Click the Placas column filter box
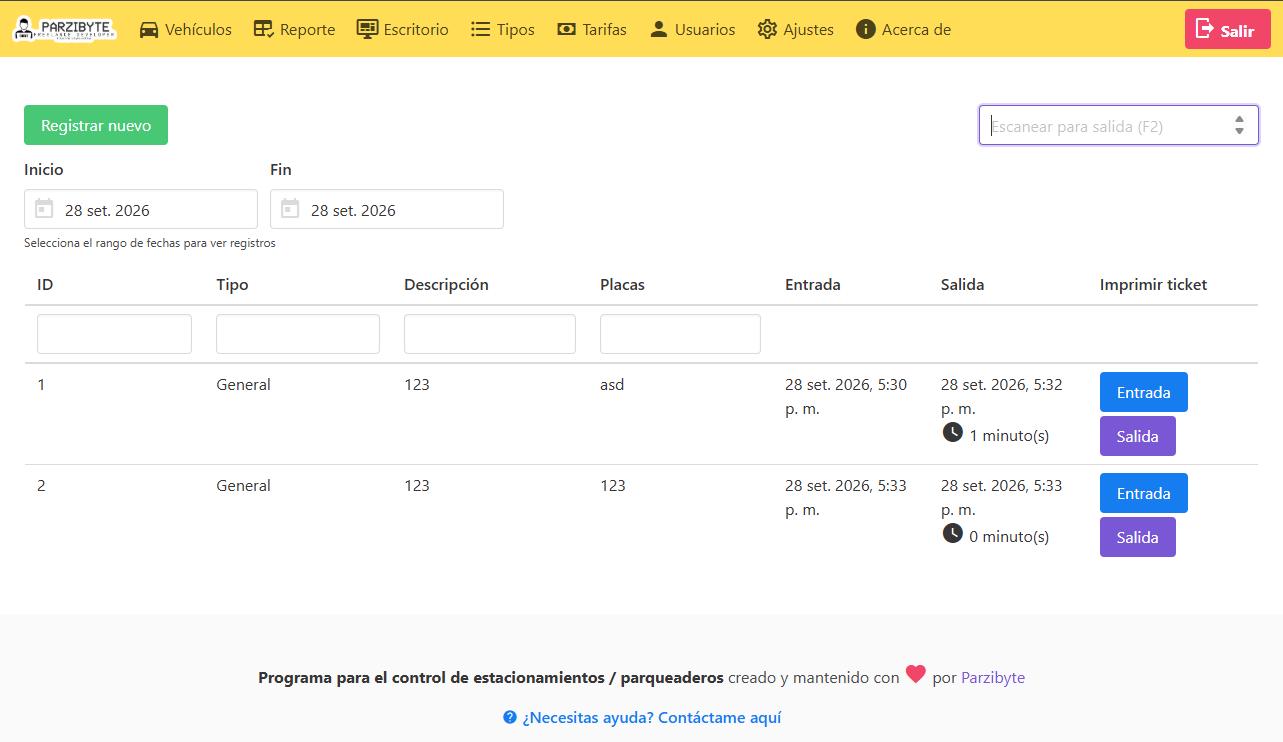Screen dimensions: 1283x742 (680, 334)
